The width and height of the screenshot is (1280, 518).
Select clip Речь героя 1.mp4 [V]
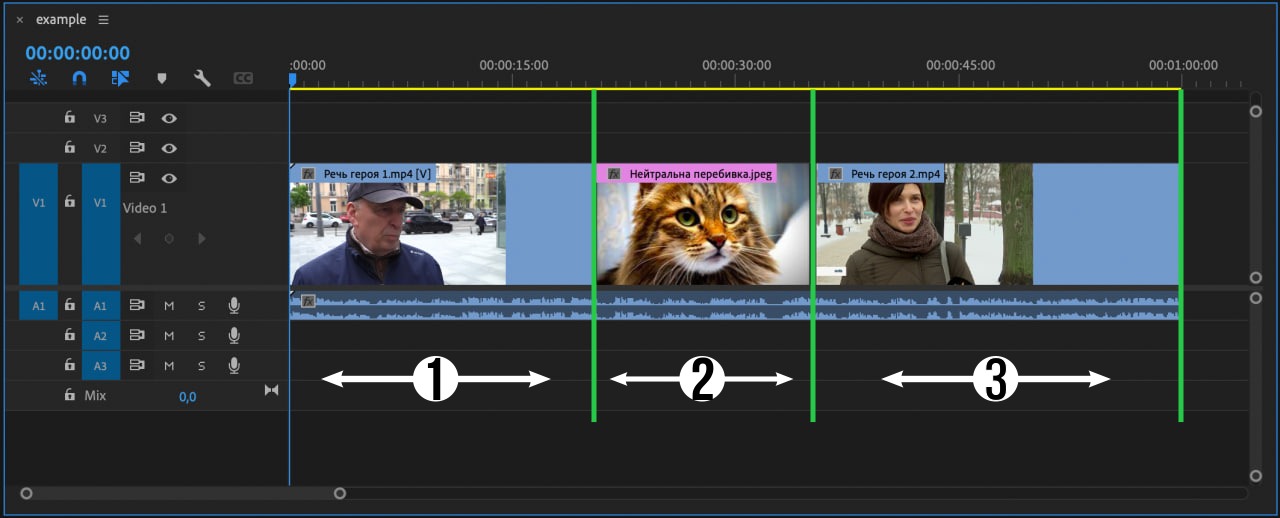click(441, 225)
